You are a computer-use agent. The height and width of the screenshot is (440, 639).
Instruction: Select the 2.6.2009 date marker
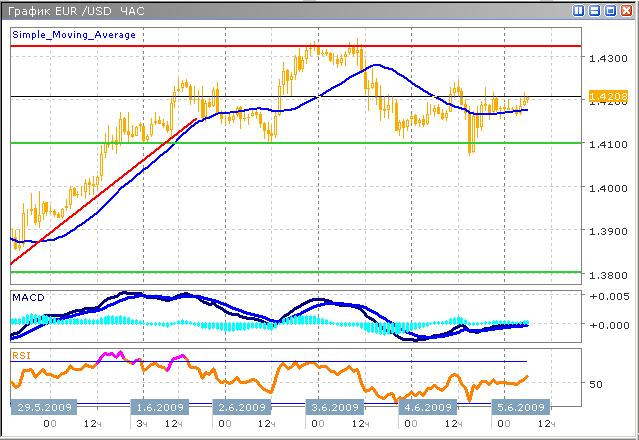[x=242, y=407]
